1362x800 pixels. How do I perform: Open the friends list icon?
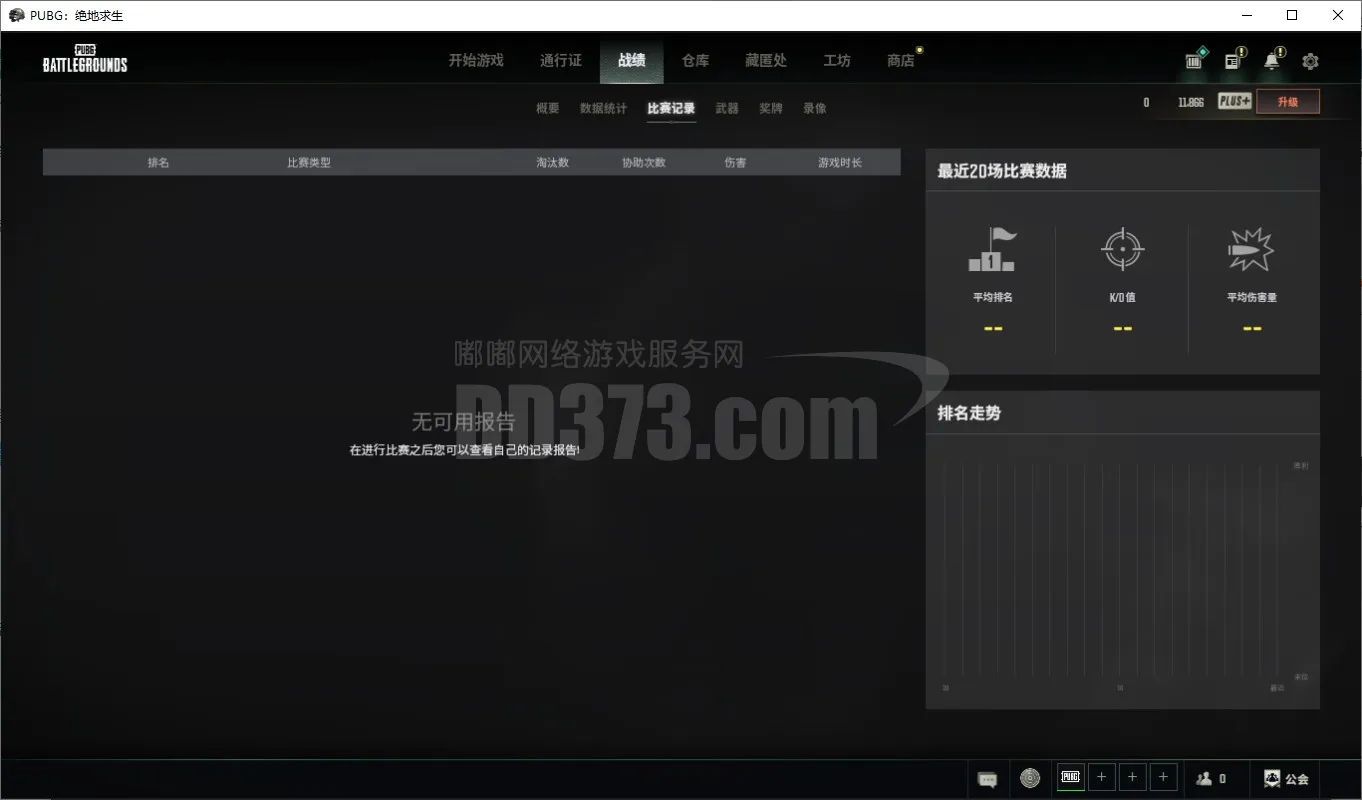tap(1204, 778)
